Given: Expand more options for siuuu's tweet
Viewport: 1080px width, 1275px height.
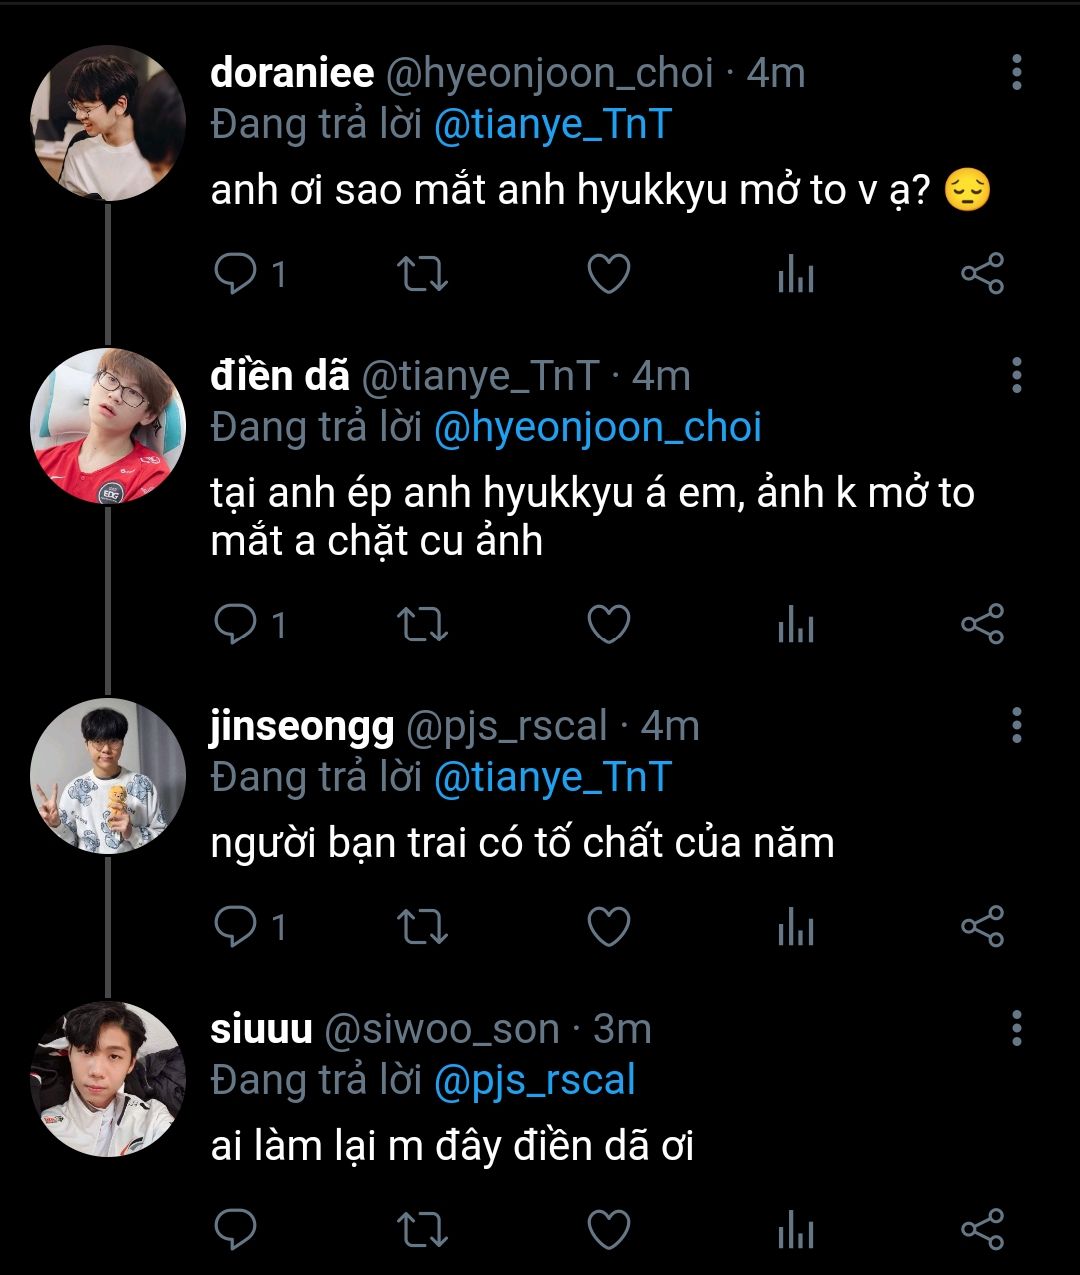Looking at the screenshot, I should [x=1016, y=1028].
